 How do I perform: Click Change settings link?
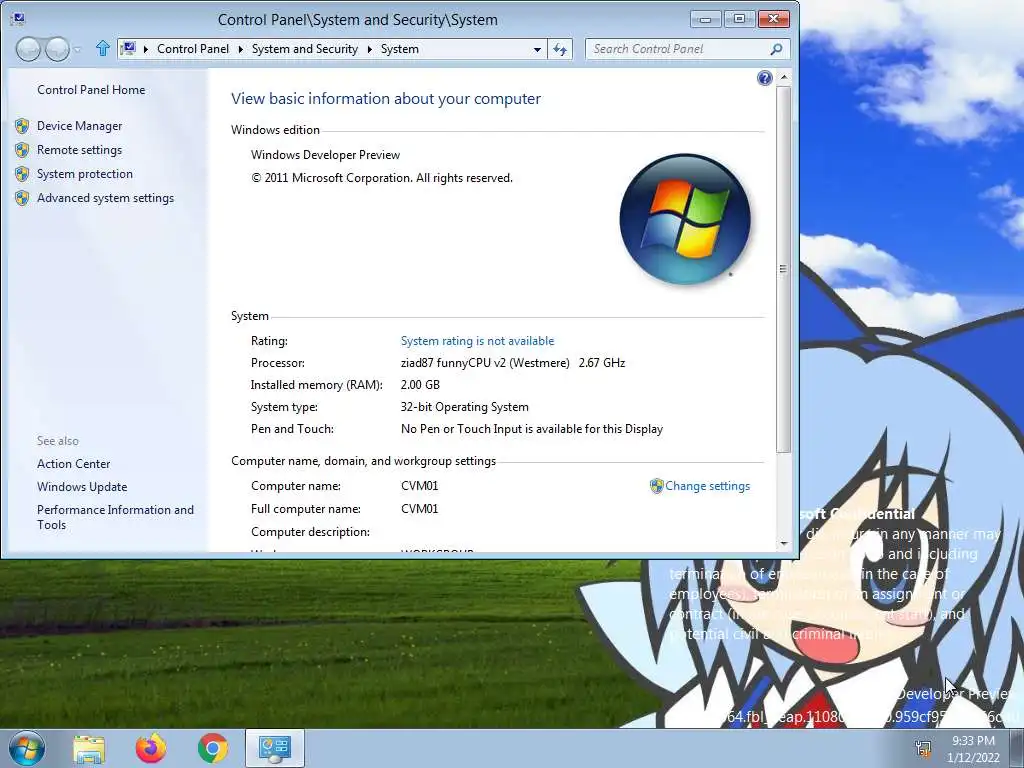[x=707, y=486]
